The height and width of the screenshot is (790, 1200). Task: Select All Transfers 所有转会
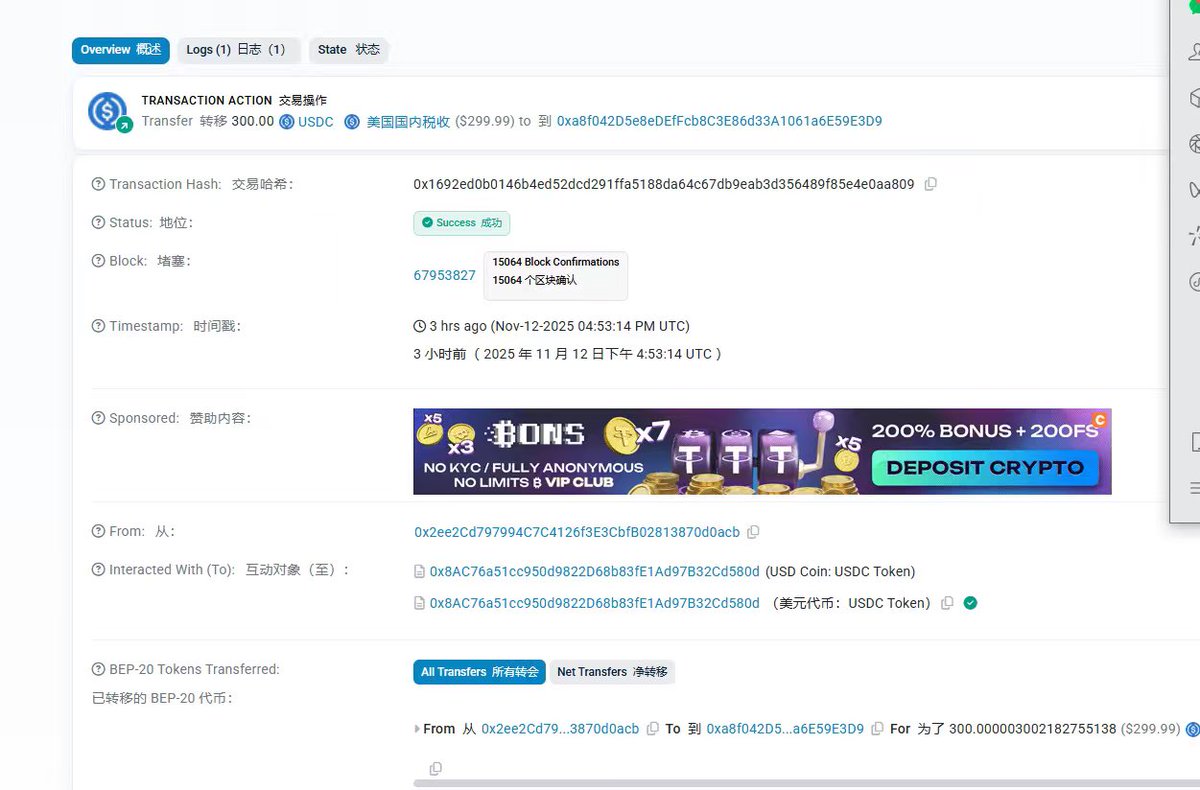(x=479, y=672)
